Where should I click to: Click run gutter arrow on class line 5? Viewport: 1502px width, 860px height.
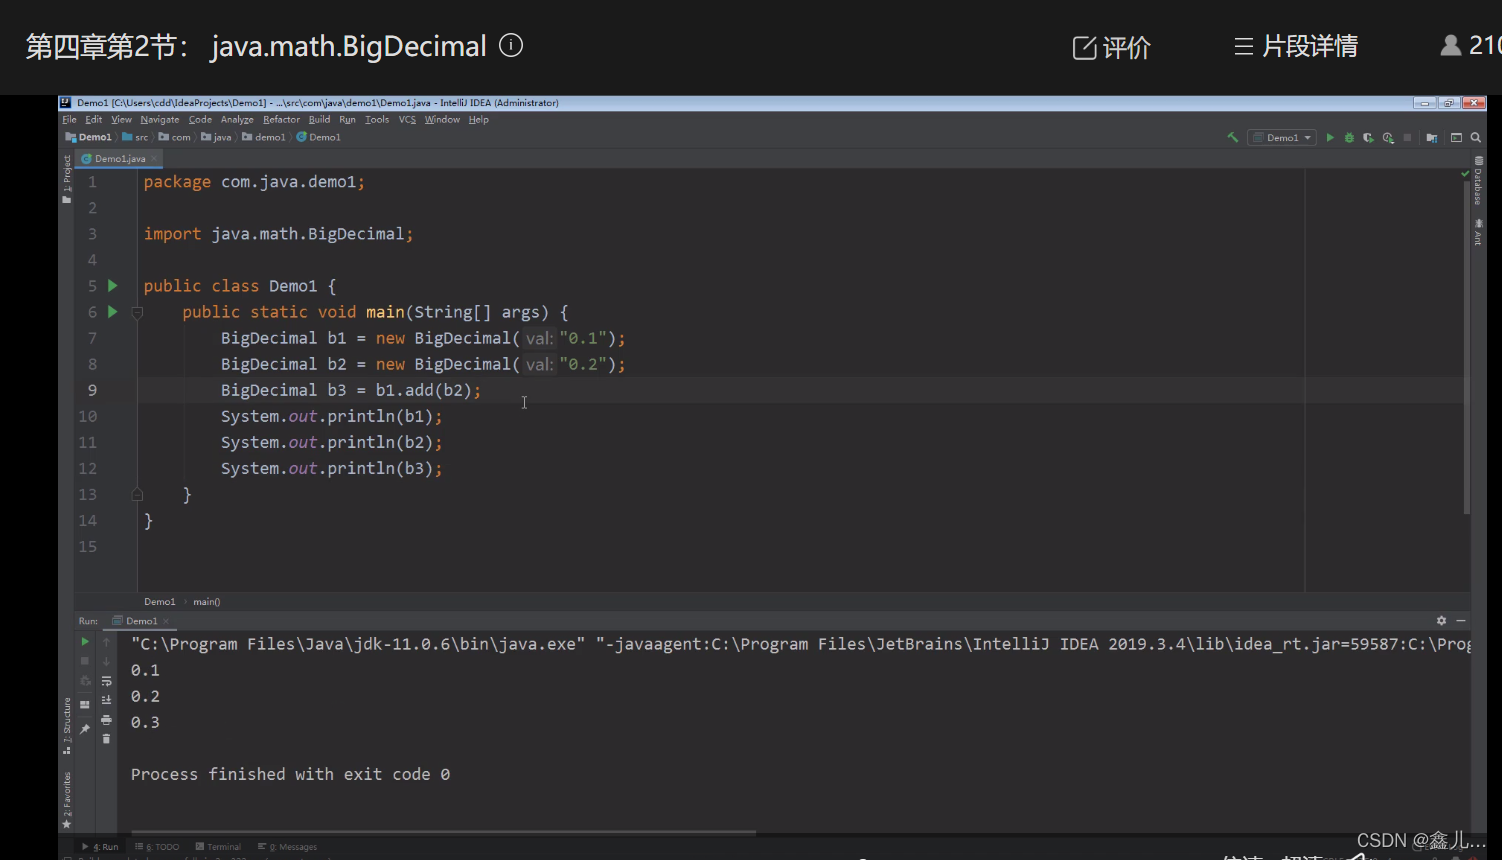tap(113, 286)
